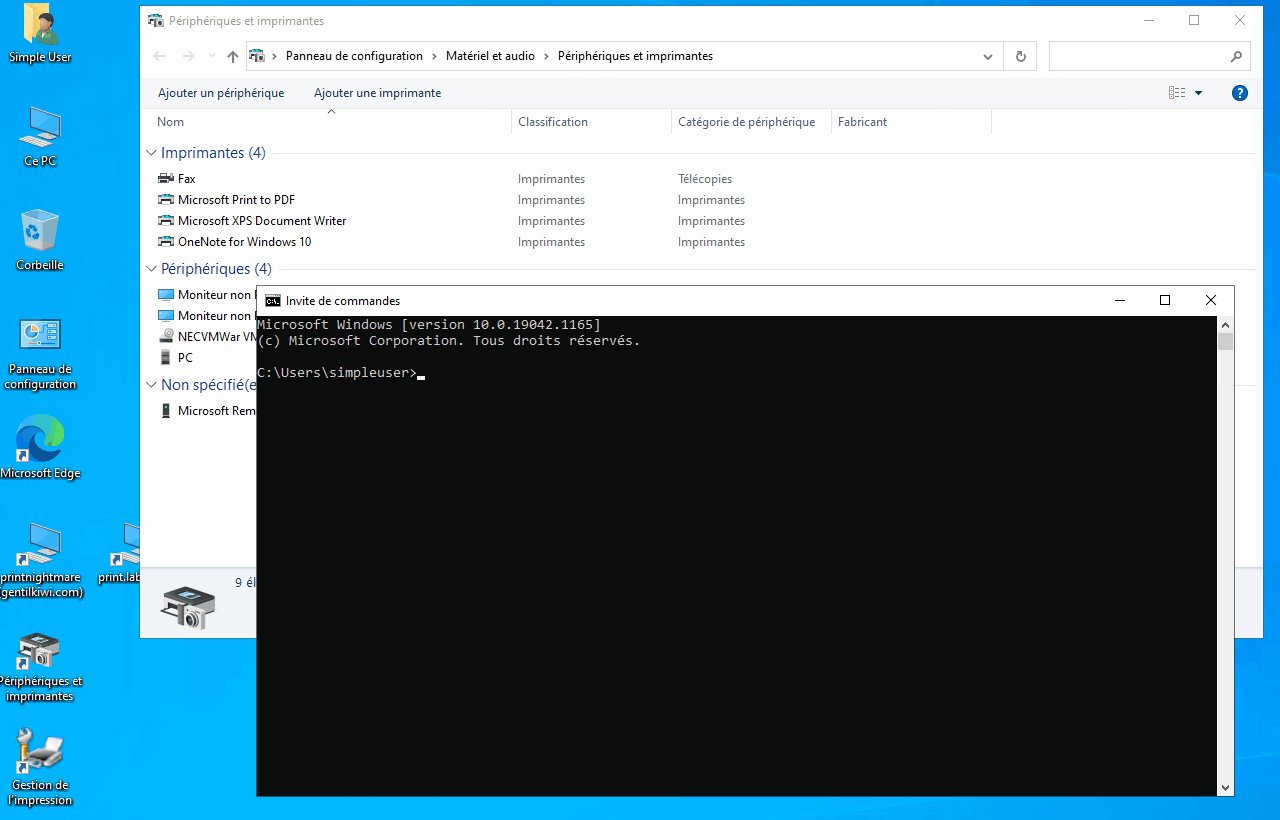Select Microsoft Print to PDF printer icon
This screenshot has width=1280, height=820.
tap(166, 200)
